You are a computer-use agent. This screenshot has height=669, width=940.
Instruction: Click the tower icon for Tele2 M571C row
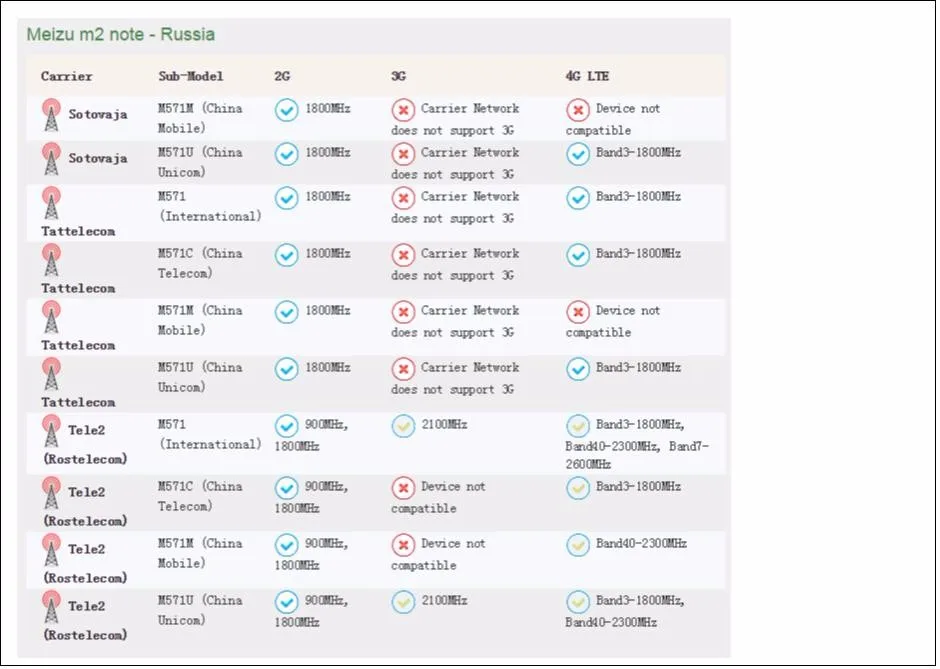[52, 493]
